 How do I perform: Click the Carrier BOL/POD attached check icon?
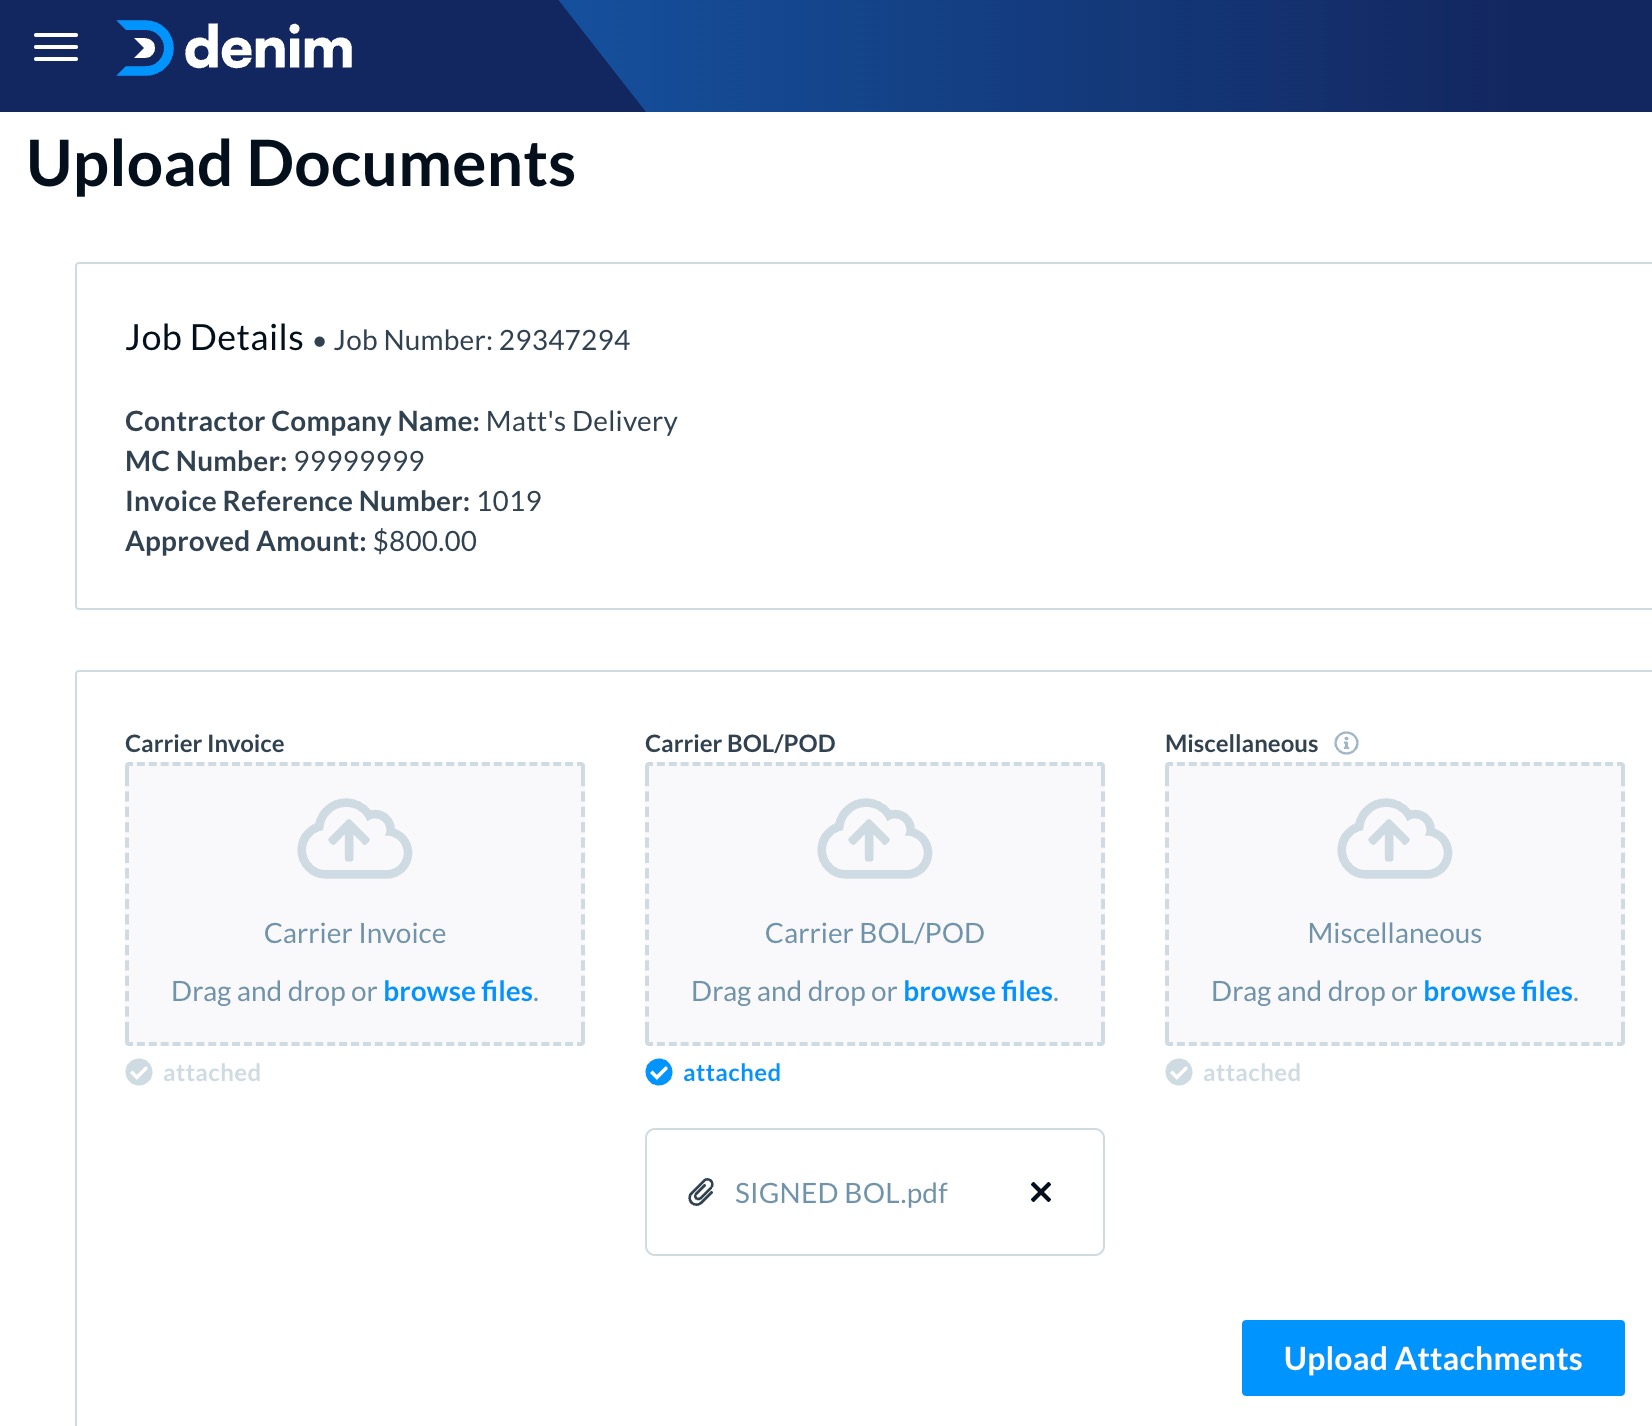pyautogui.click(x=659, y=1072)
